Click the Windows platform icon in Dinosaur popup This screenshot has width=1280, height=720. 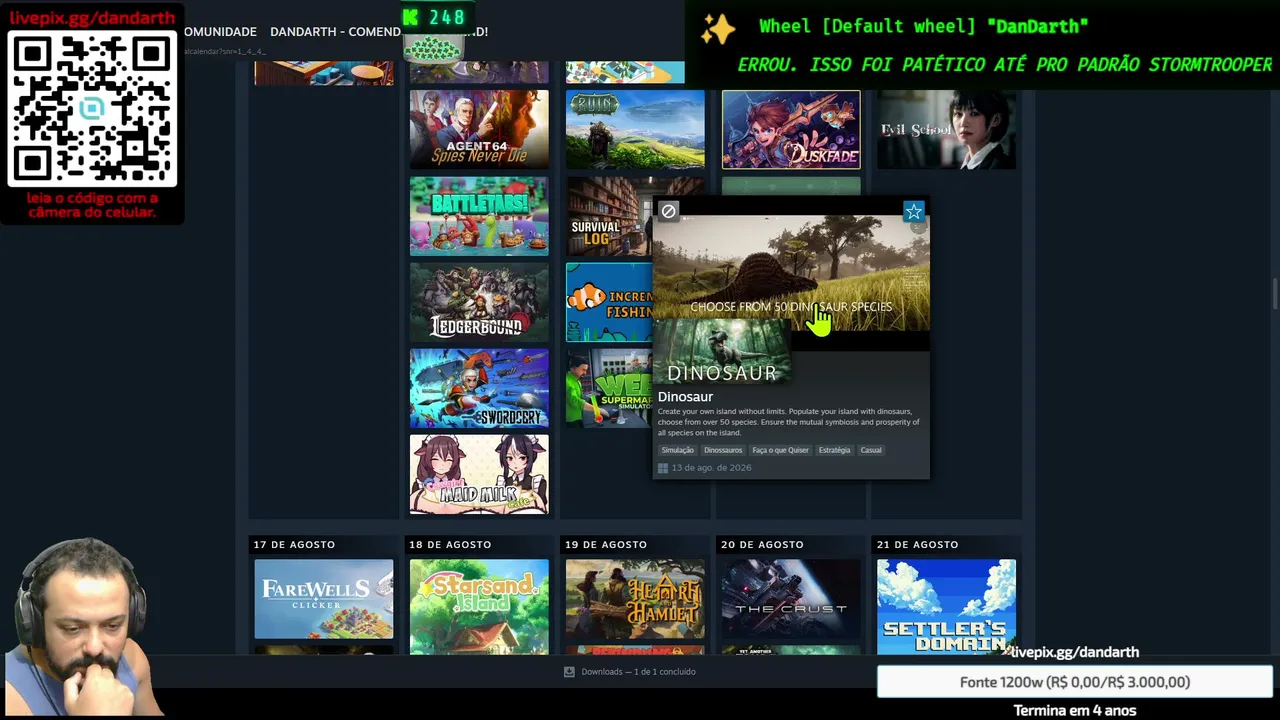[x=662, y=468]
